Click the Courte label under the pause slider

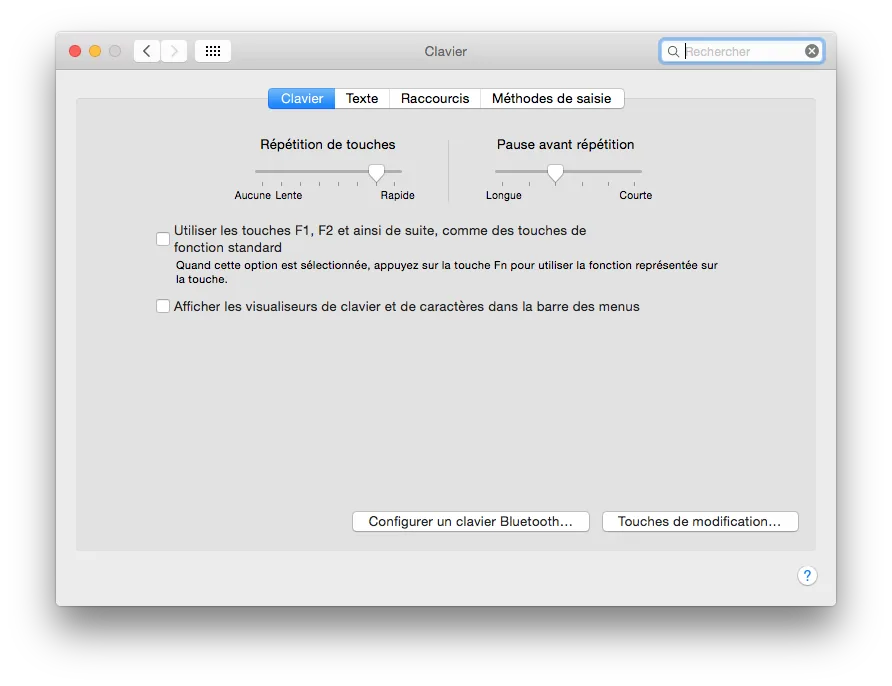click(635, 195)
